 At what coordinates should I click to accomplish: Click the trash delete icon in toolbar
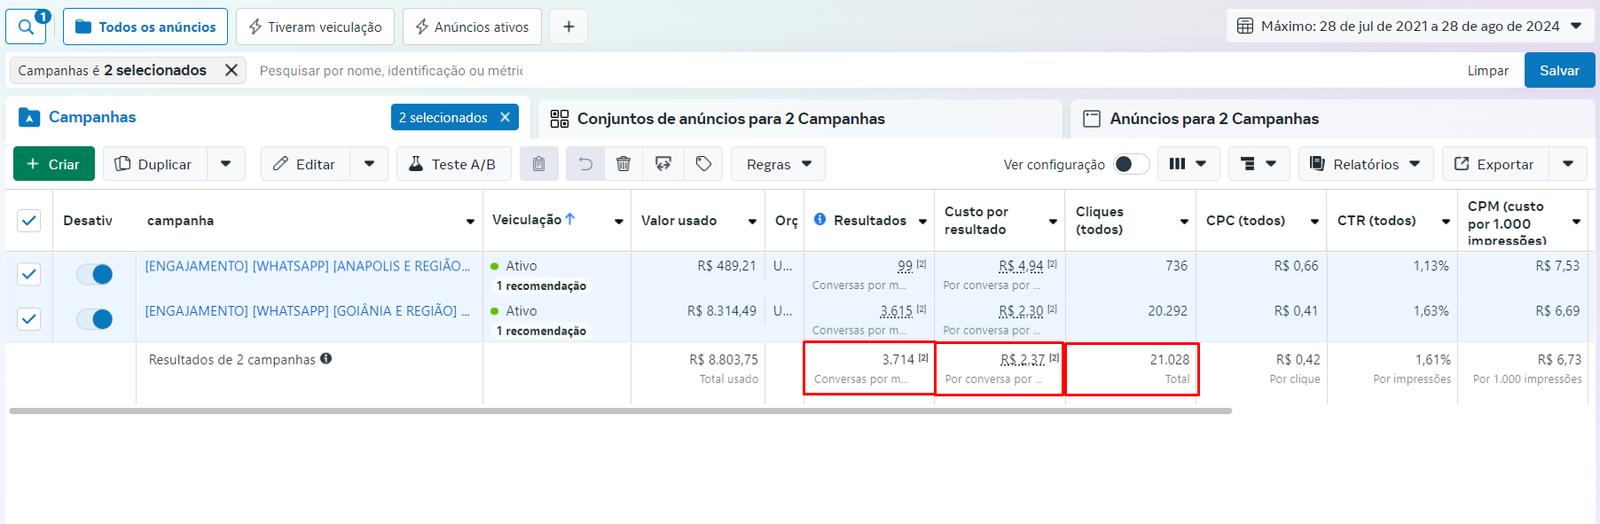point(623,164)
